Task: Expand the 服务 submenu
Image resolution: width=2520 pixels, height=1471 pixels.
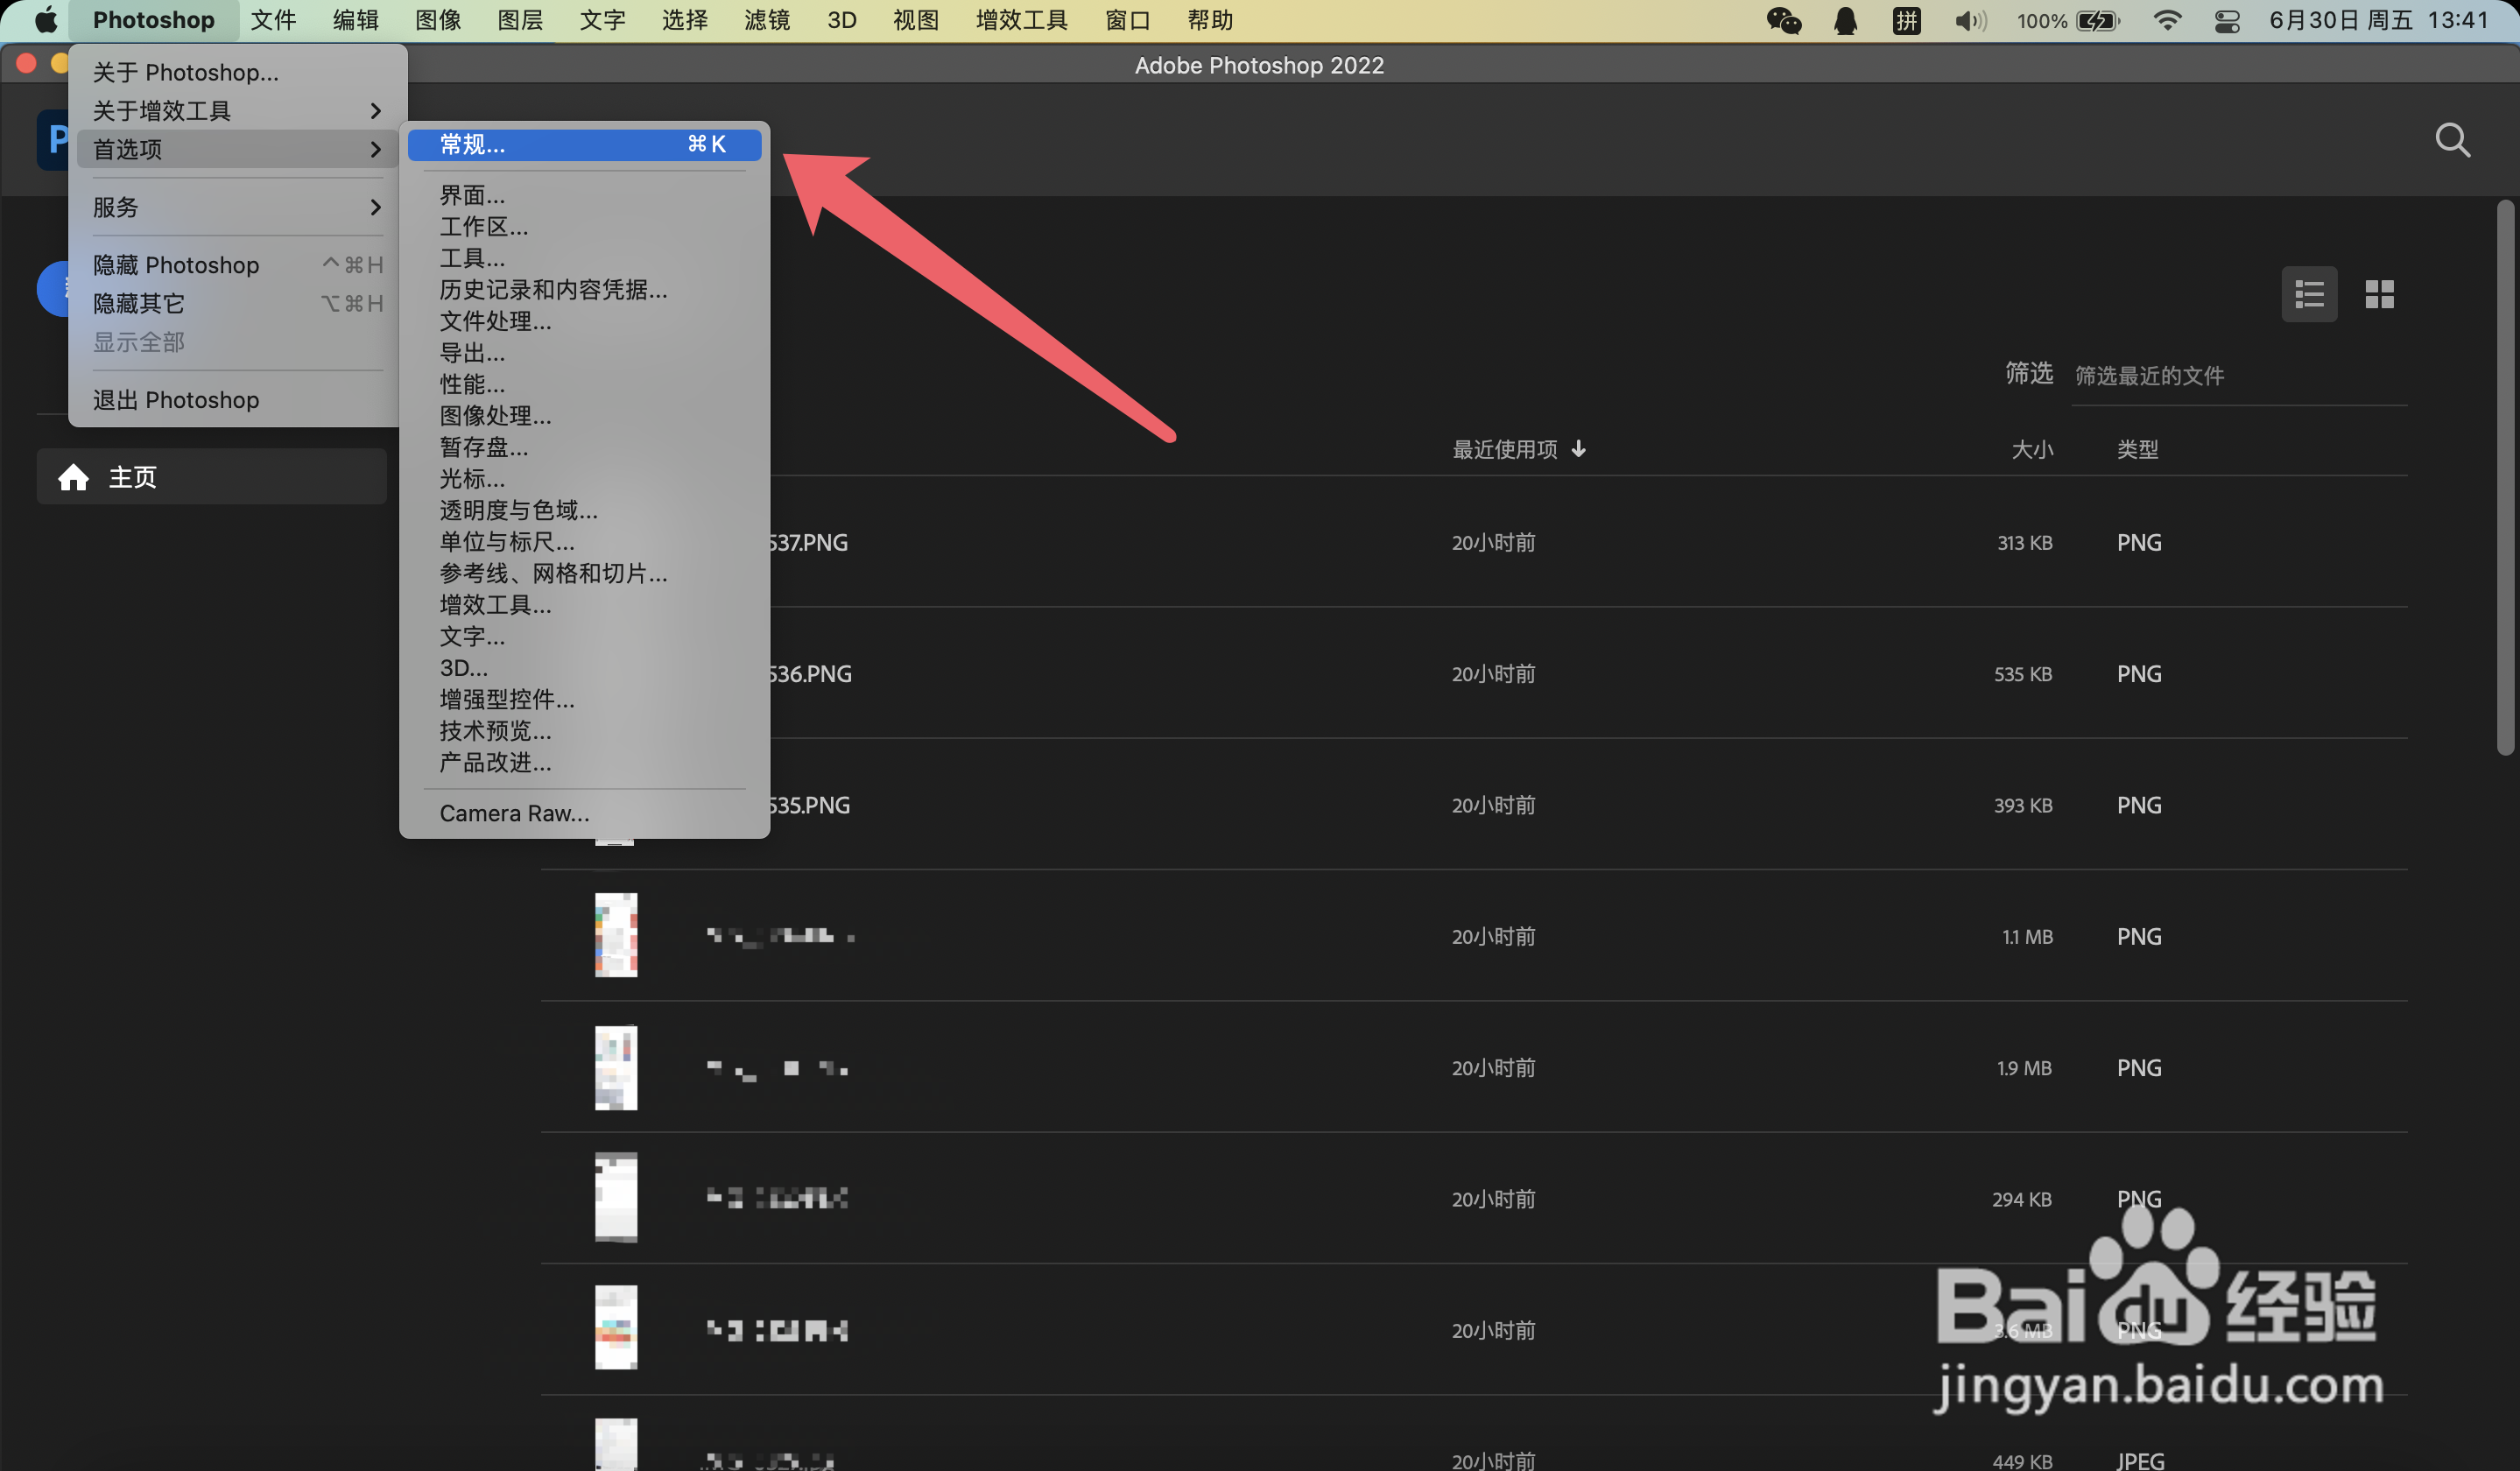Action: pyautogui.click(x=375, y=207)
